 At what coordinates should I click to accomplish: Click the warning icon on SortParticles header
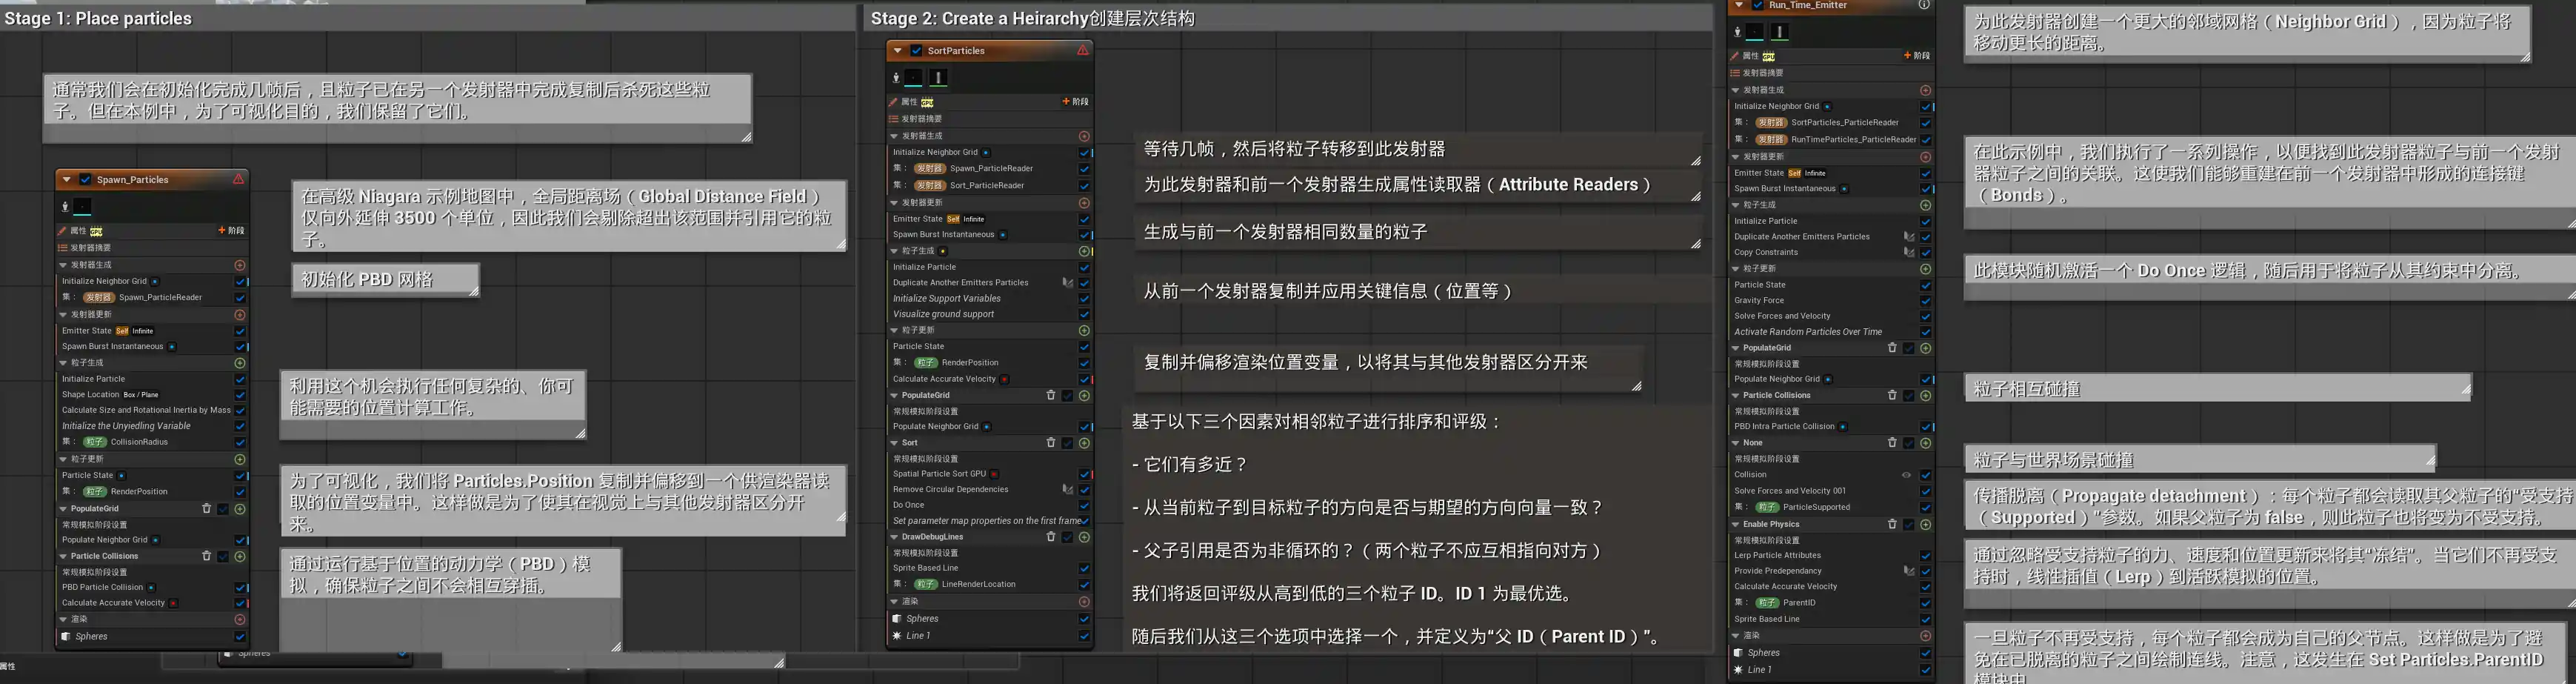(1082, 51)
